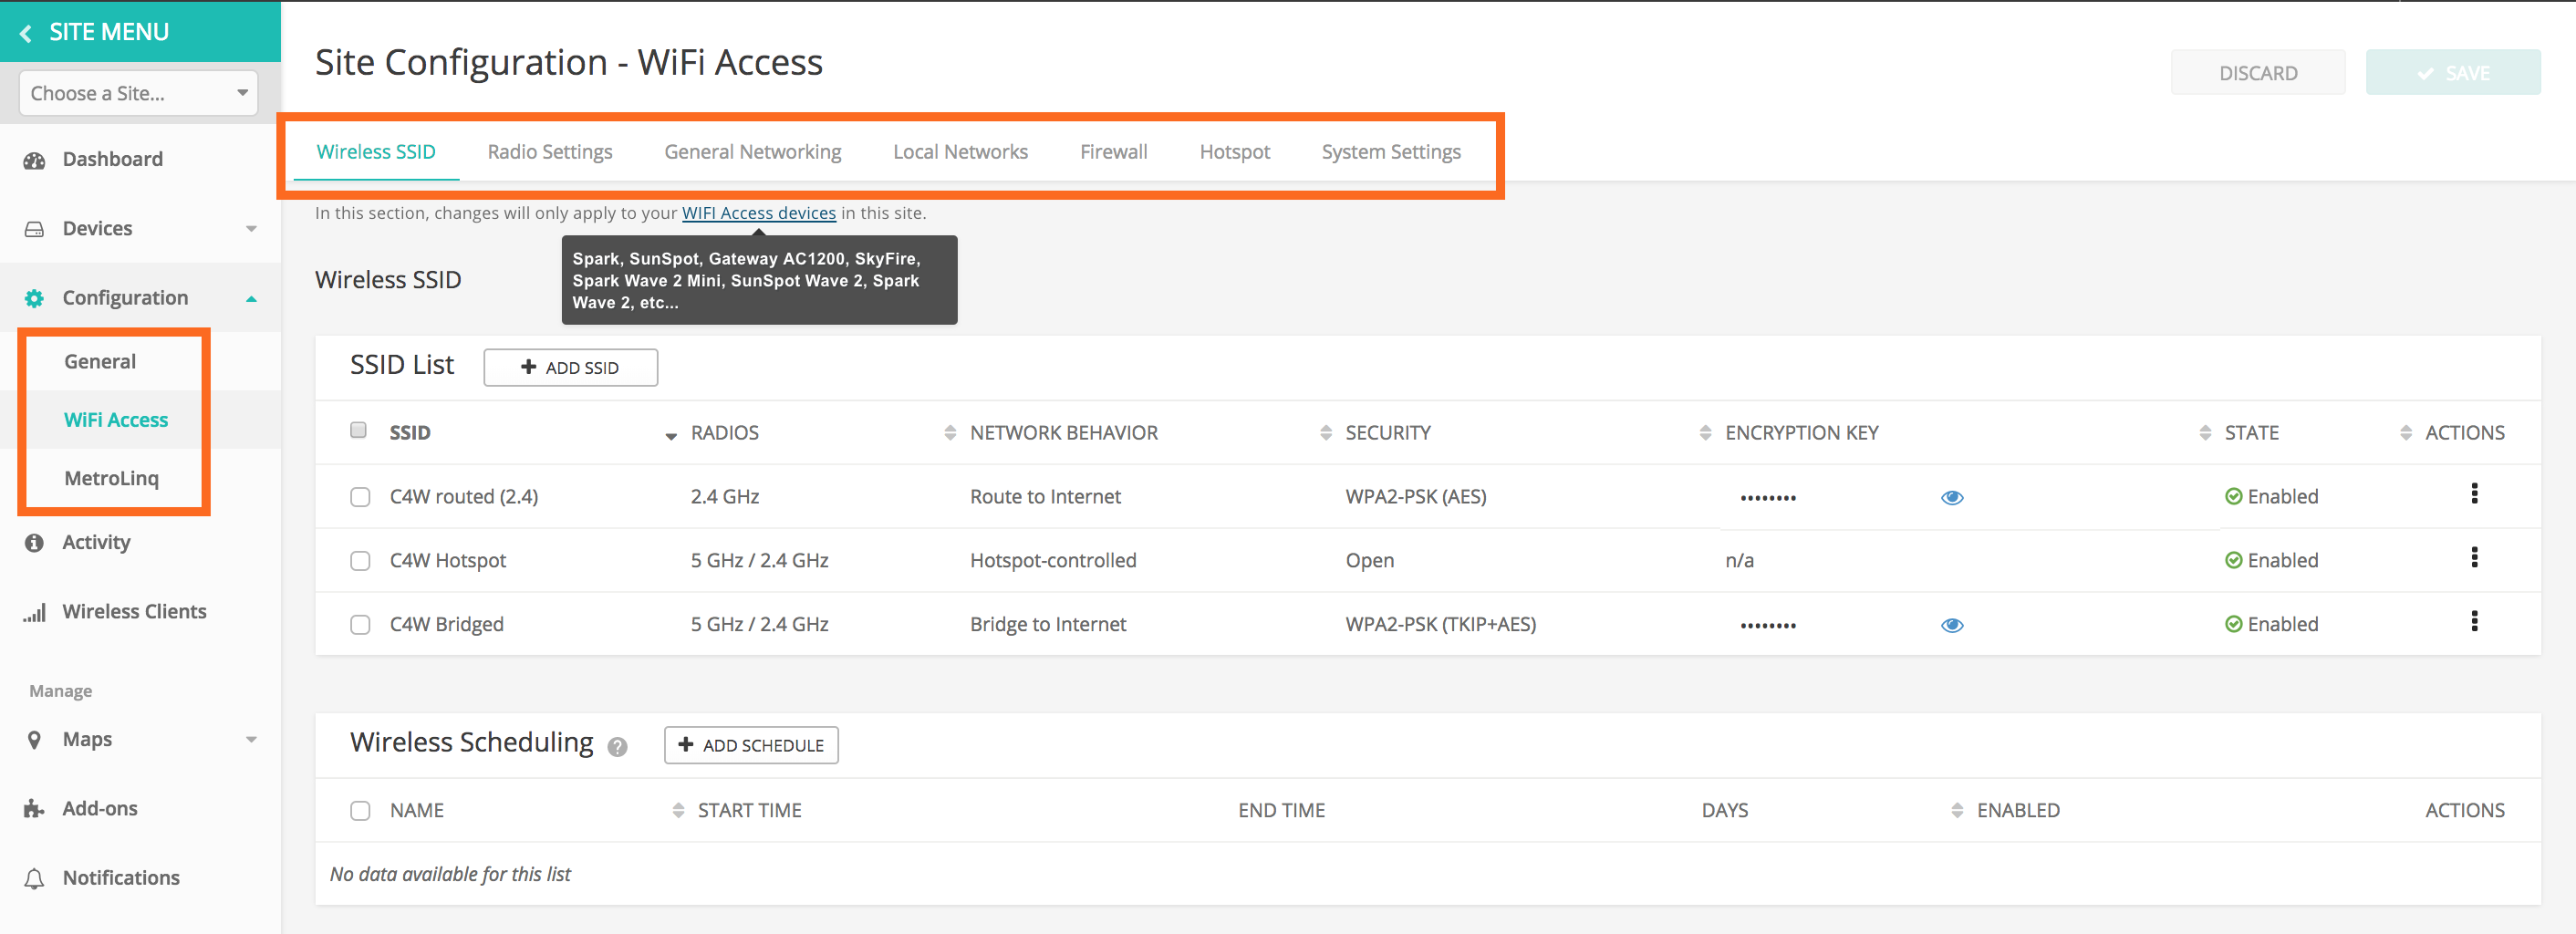Follow the WIFI Access devices link
This screenshot has height=934, width=2576.
[759, 212]
